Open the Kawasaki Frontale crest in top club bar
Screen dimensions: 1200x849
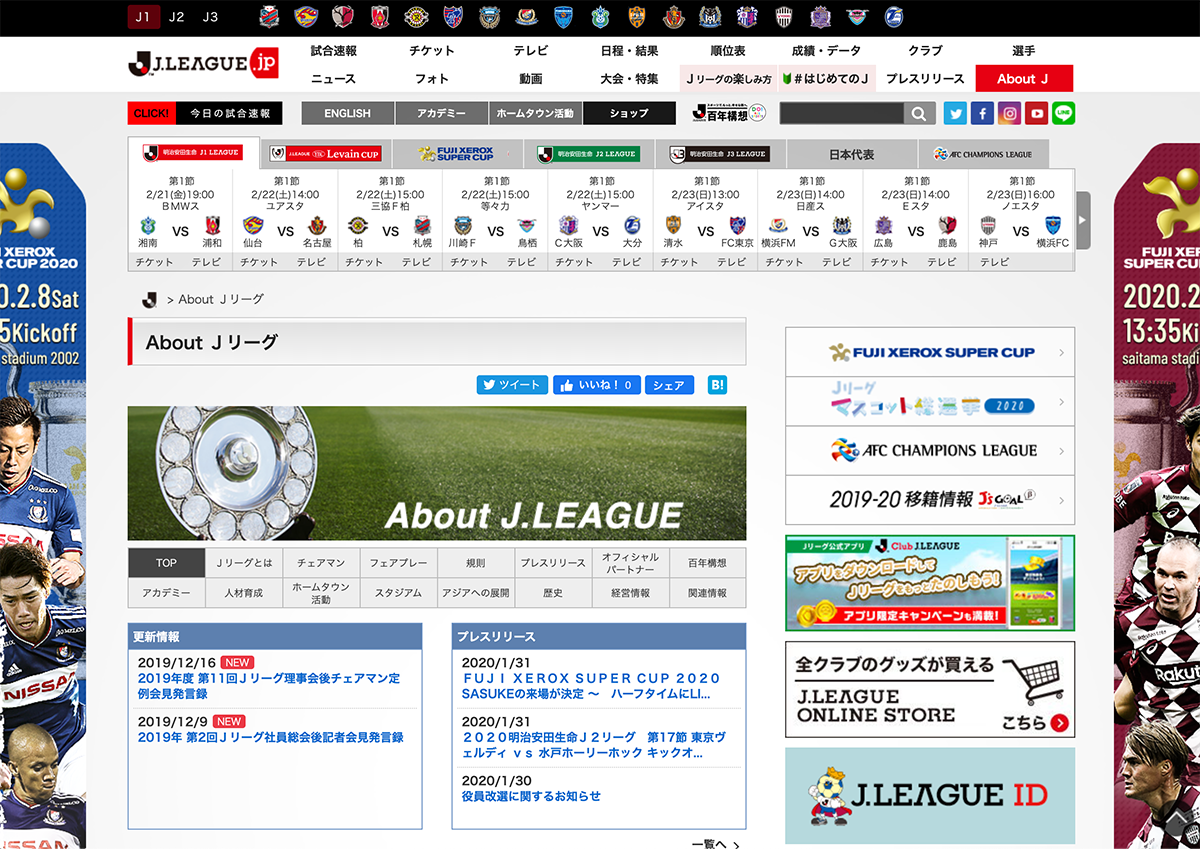pos(490,16)
